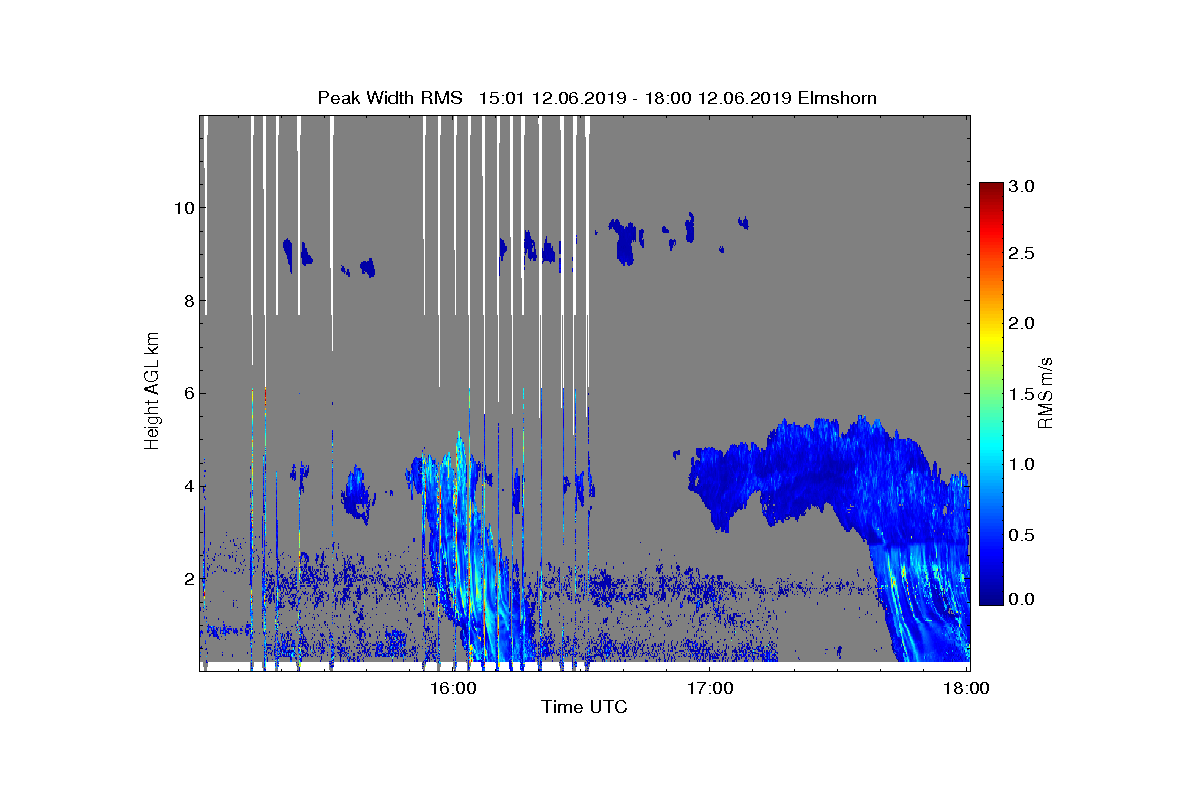Click the "RMS m/s" colorbar label
1200x800 pixels.
click(x=1044, y=391)
